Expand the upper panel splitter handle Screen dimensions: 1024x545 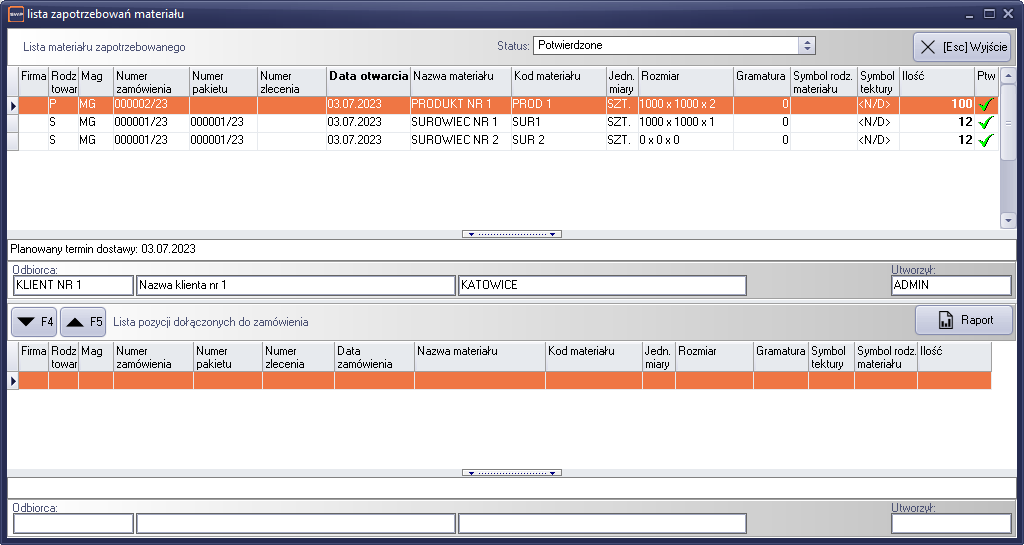point(511,234)
